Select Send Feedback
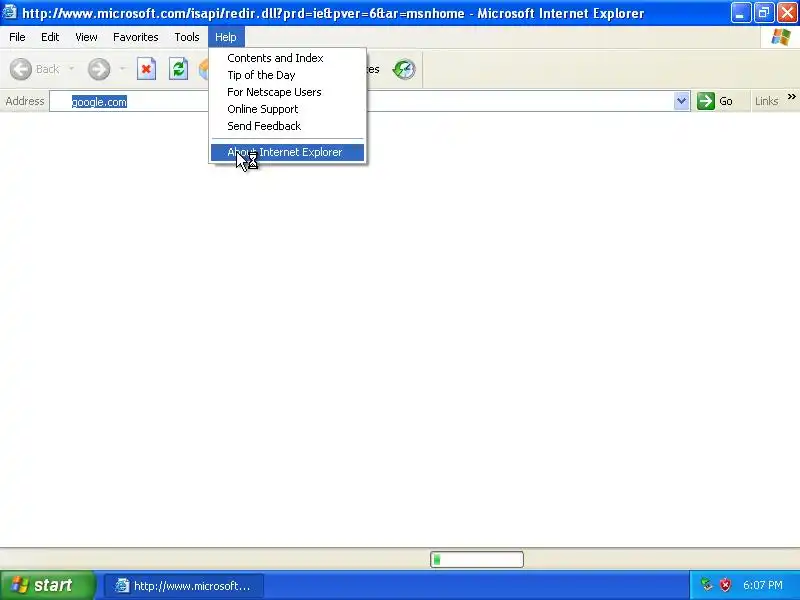This screenshot has width=800, height=600. coord(288,126)
